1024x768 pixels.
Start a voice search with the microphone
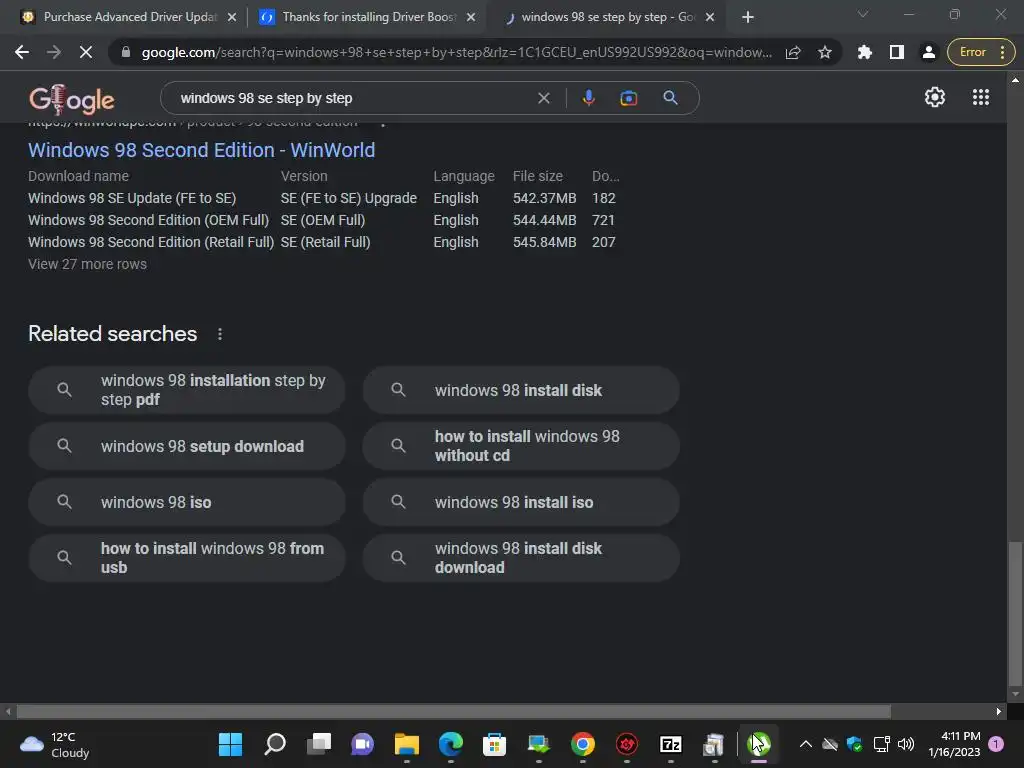pyautogui.click(x=588, y=98)
